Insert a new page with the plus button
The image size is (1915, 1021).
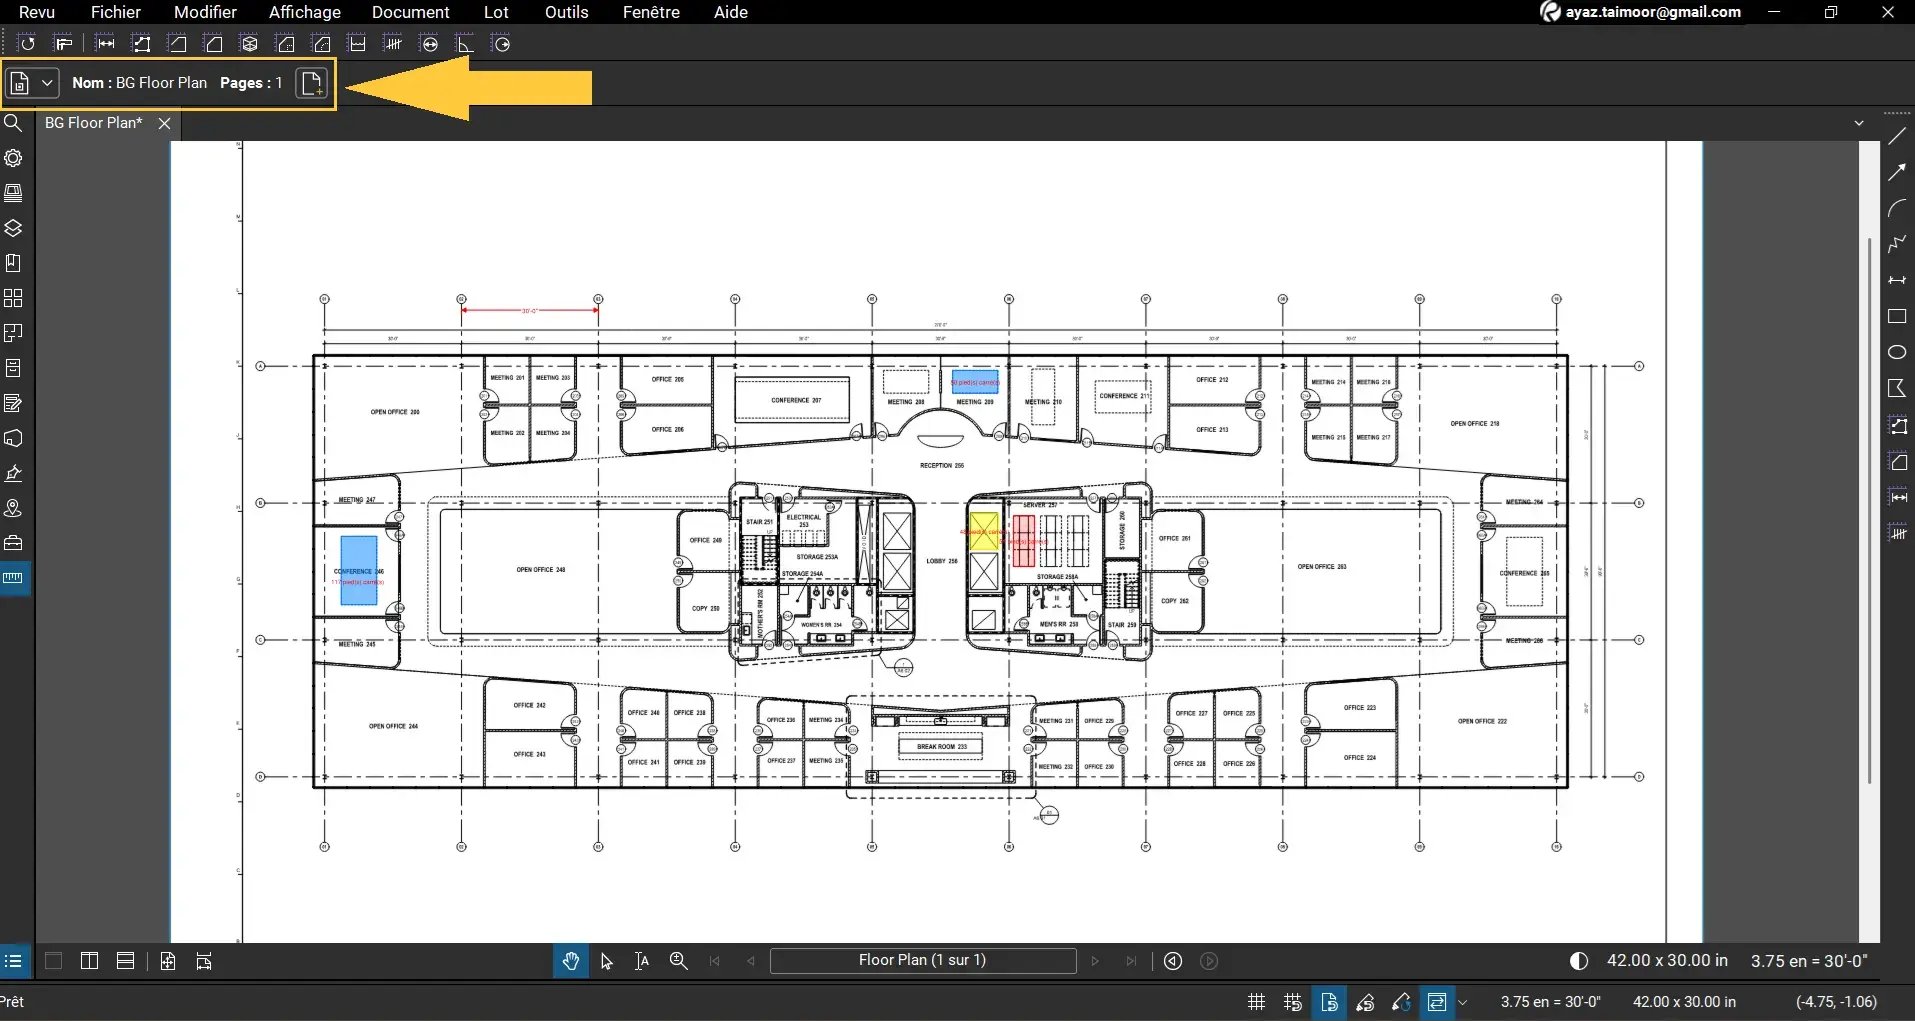pyautogui.click(x=311, y=83)
